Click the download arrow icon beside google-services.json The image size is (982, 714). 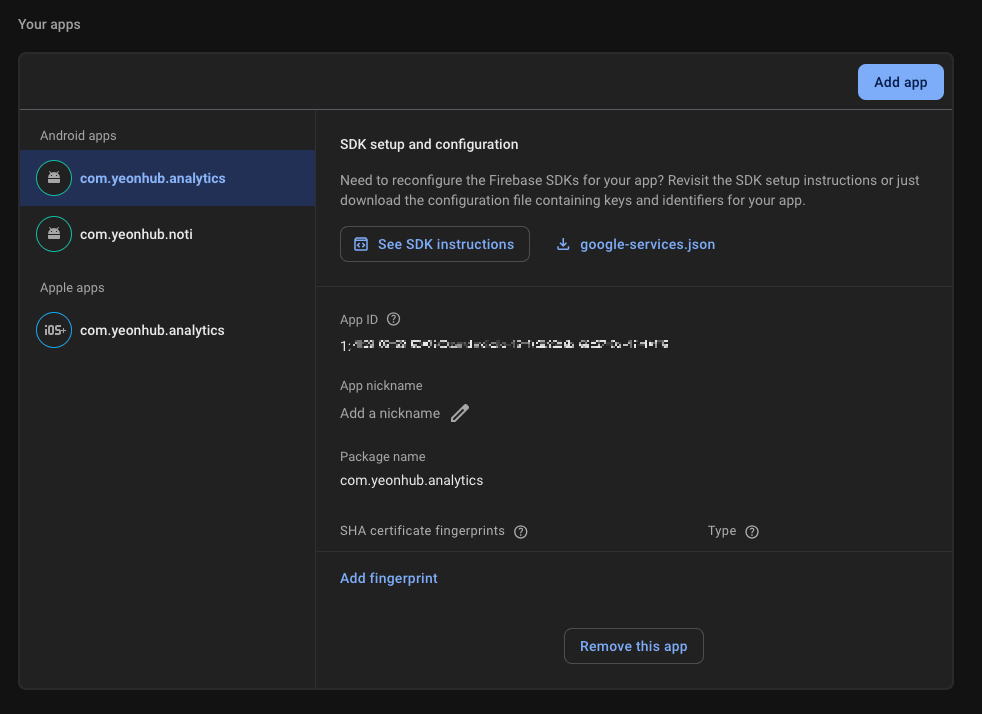(x=563, y=244)
